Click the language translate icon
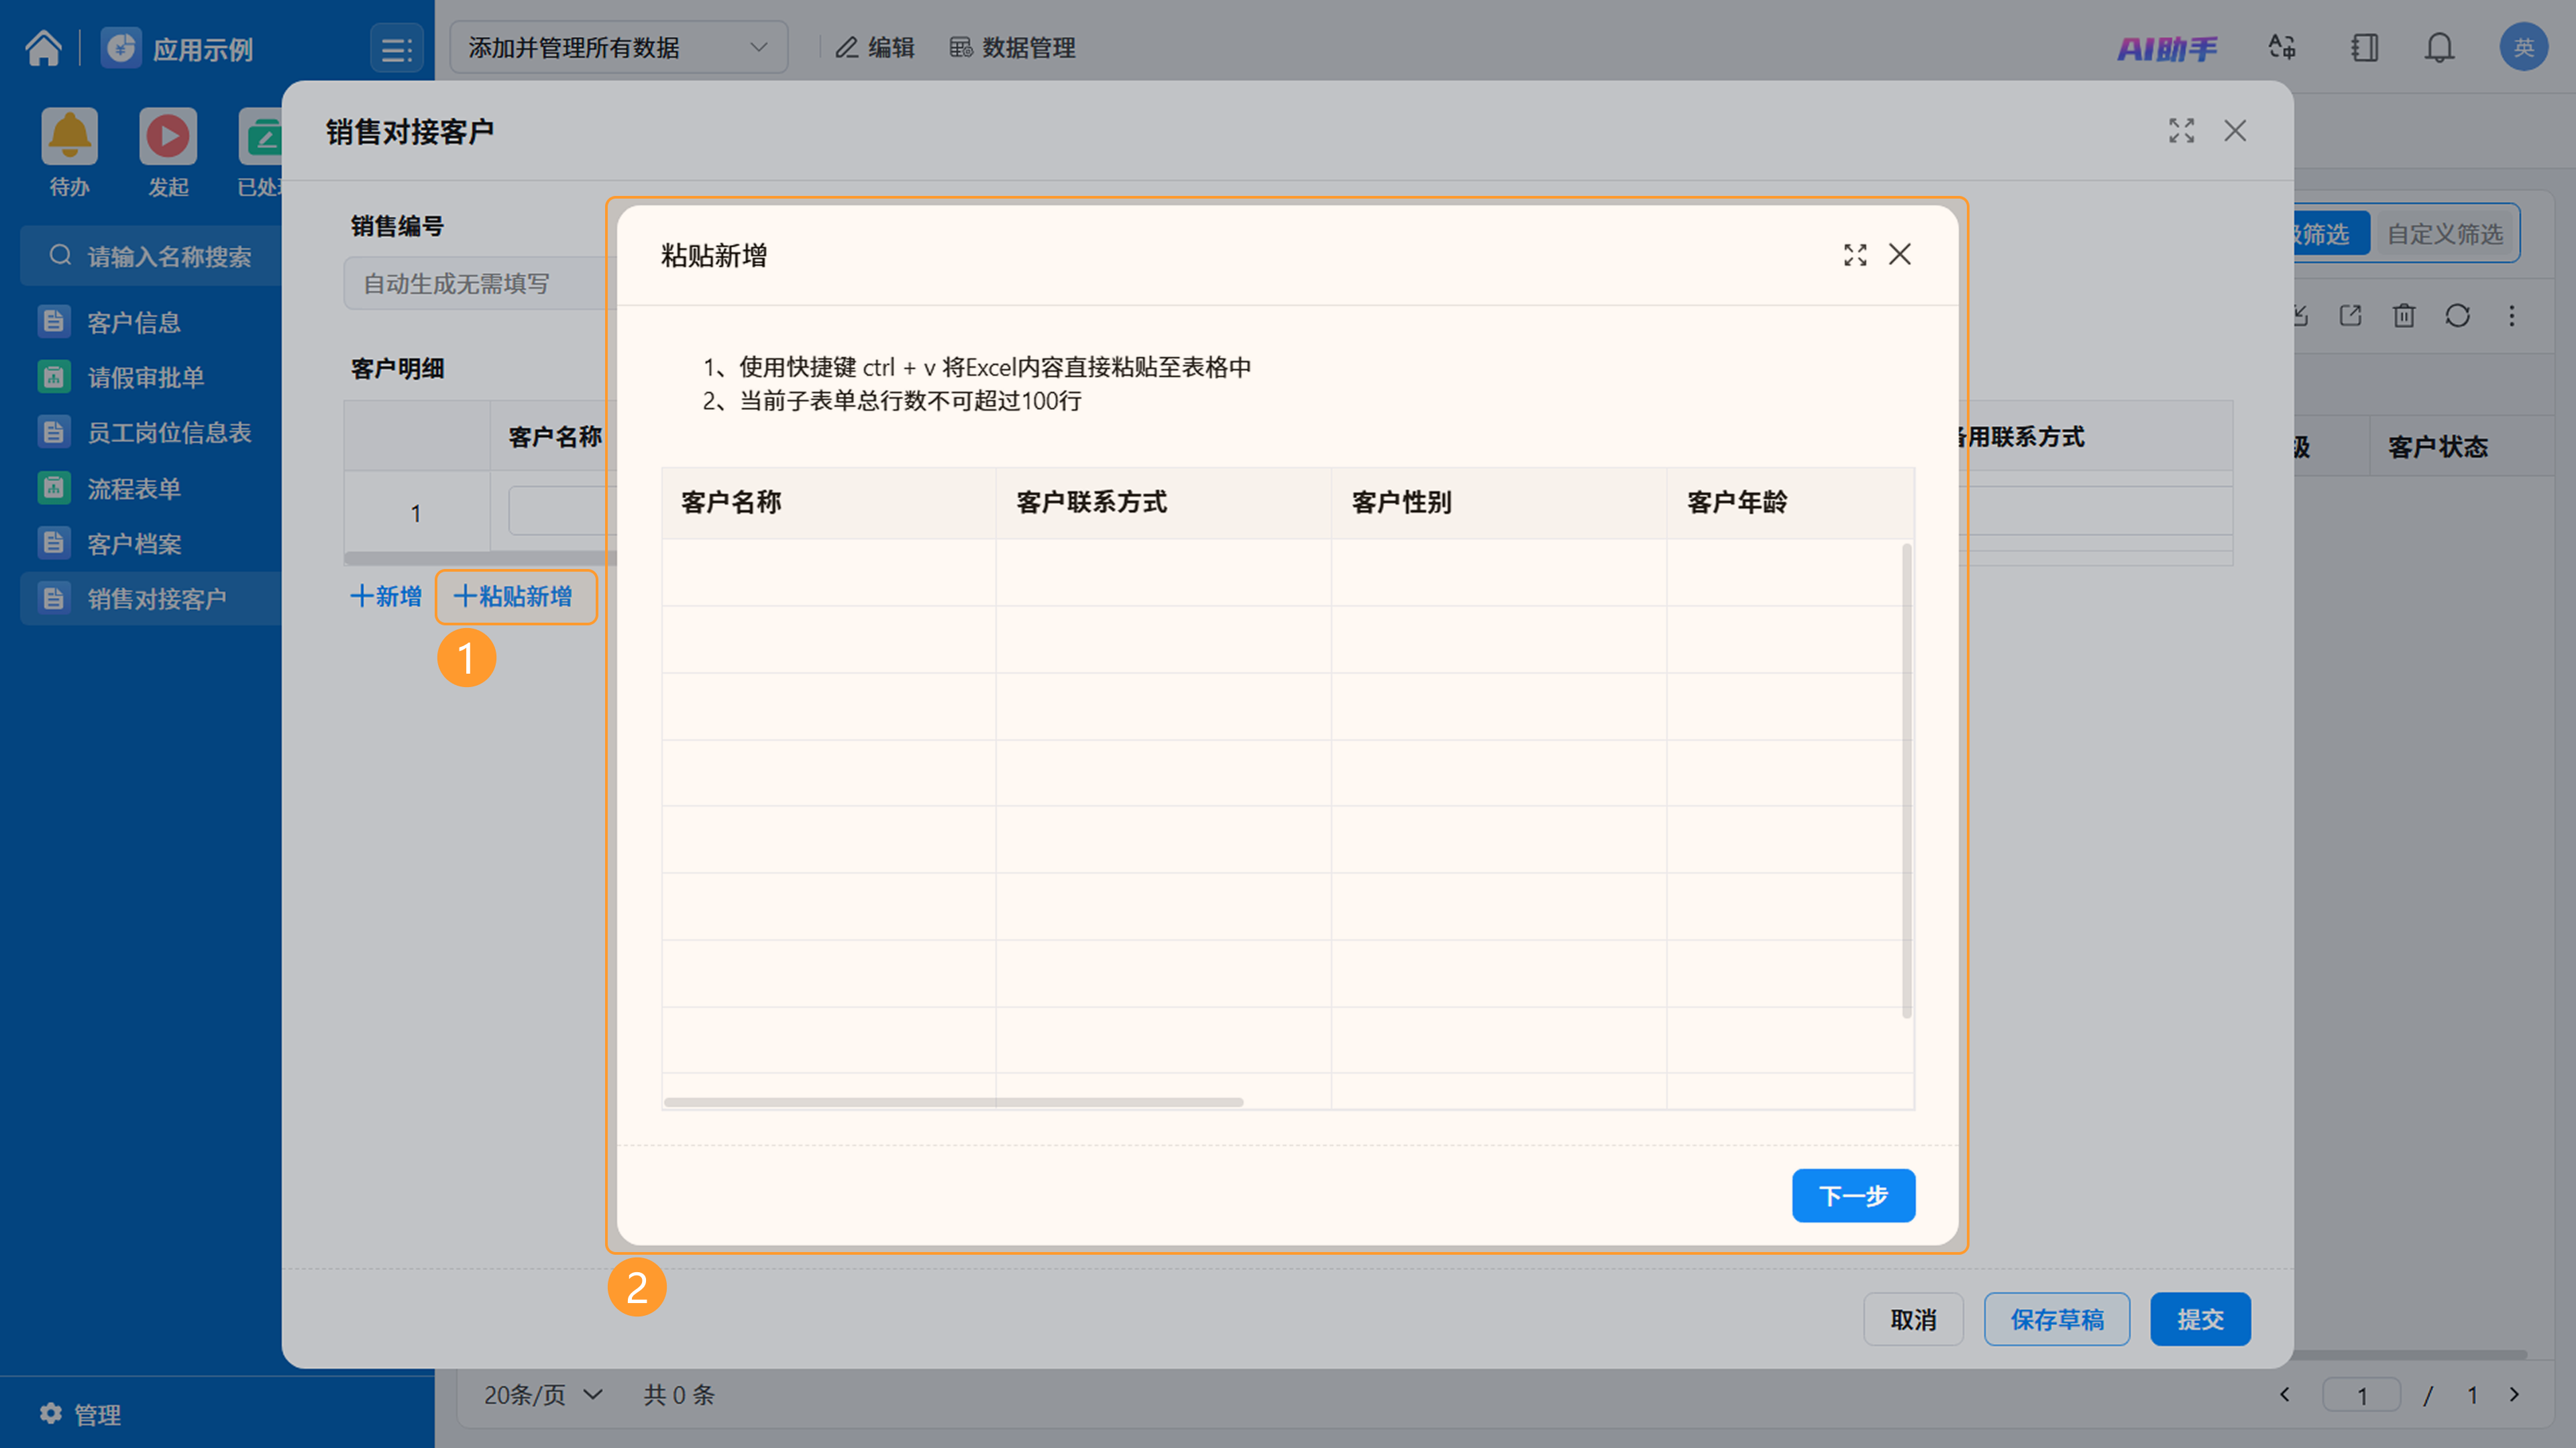Screen dimensions: 2576x1448 (2282, 47)
